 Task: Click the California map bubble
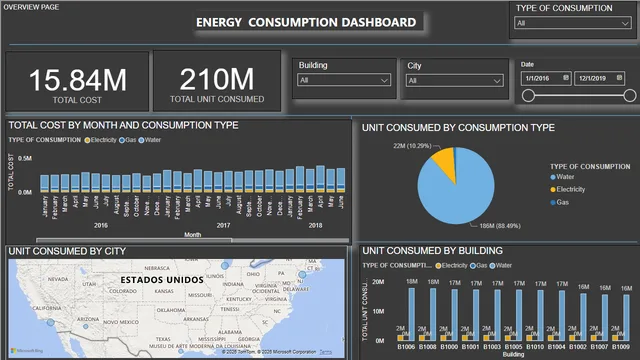(51, 322)
